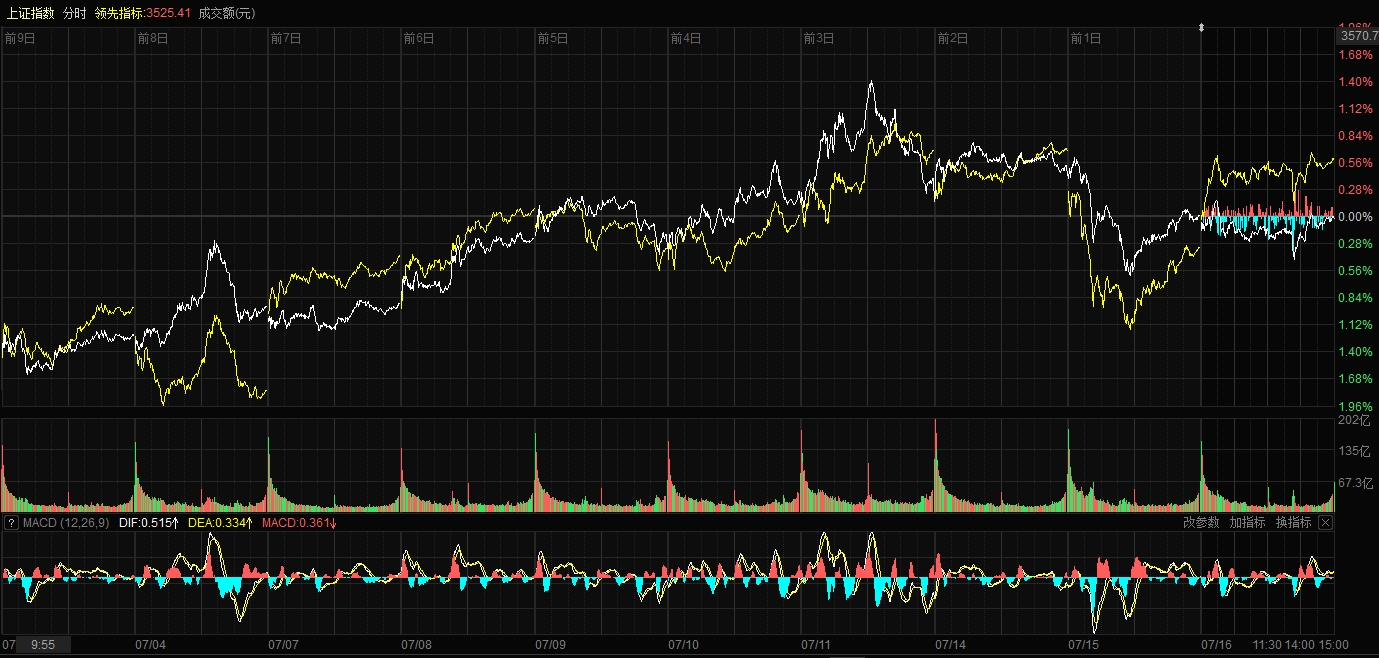This screenshot has height=658, width=1379.
Task: Open 换指标 to switch indicator
Action: coord(1293,522)
